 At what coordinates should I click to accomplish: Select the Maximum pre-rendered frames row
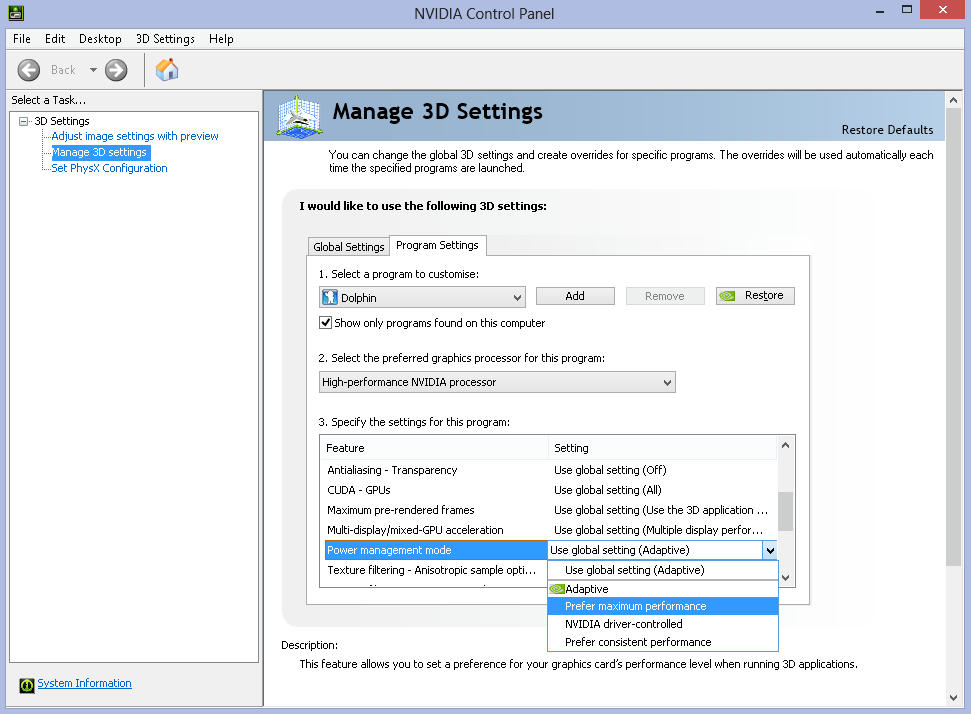click(548, 510)
